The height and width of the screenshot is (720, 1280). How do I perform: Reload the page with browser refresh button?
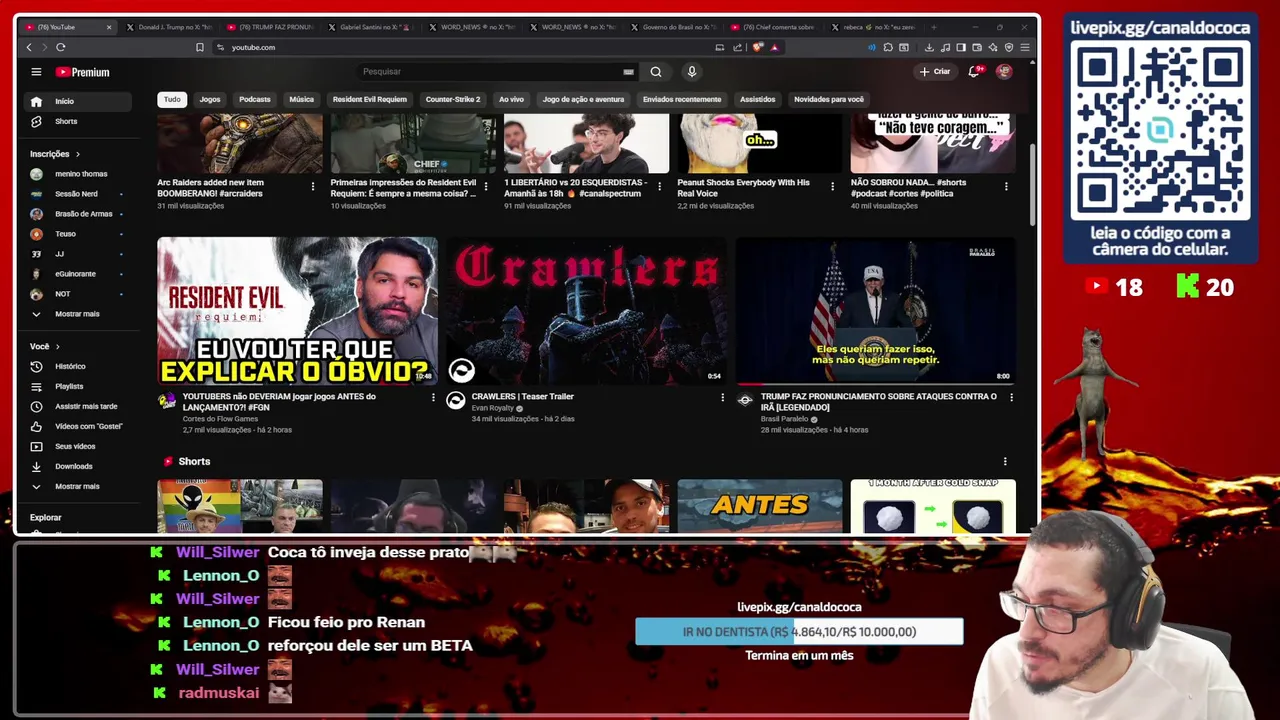tap(61, 47)
